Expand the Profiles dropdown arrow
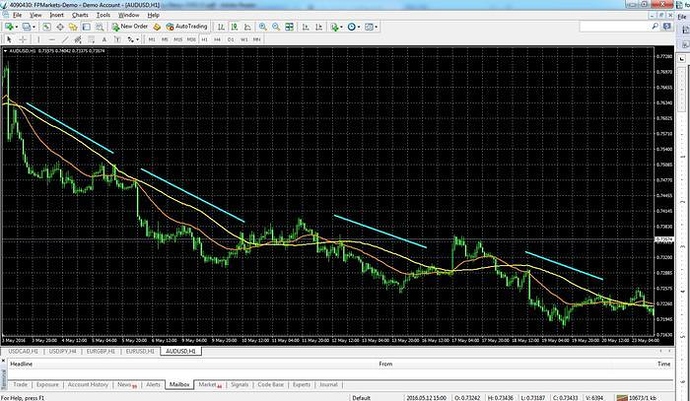Screen dimensions: 690x401 click(33, 27)
